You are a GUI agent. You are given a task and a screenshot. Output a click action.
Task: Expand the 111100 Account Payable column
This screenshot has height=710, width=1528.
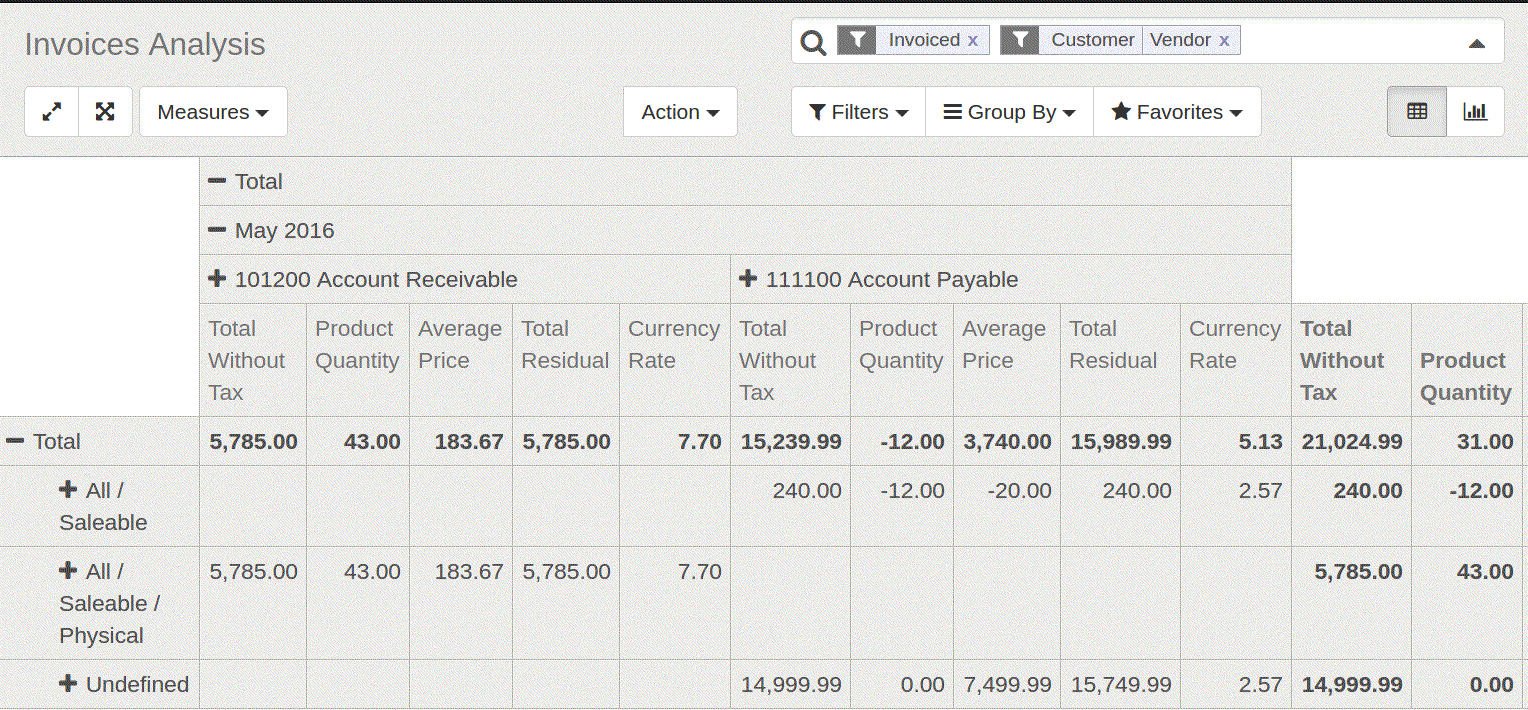(x=878, y=279)
